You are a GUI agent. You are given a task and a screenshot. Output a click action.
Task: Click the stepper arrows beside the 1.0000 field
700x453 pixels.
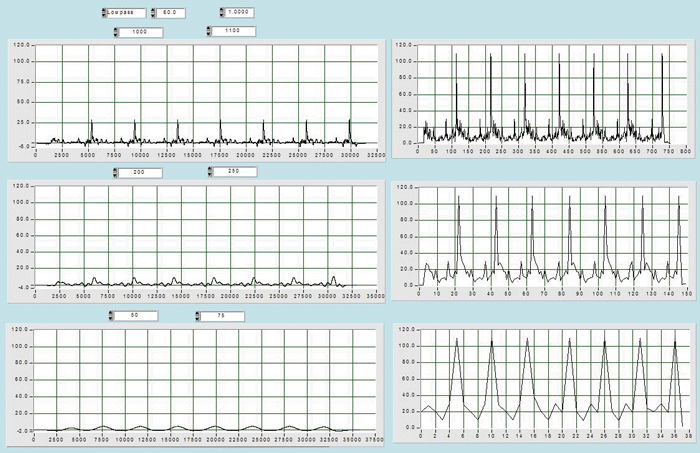pyautogui.click(x=222, y=12)
